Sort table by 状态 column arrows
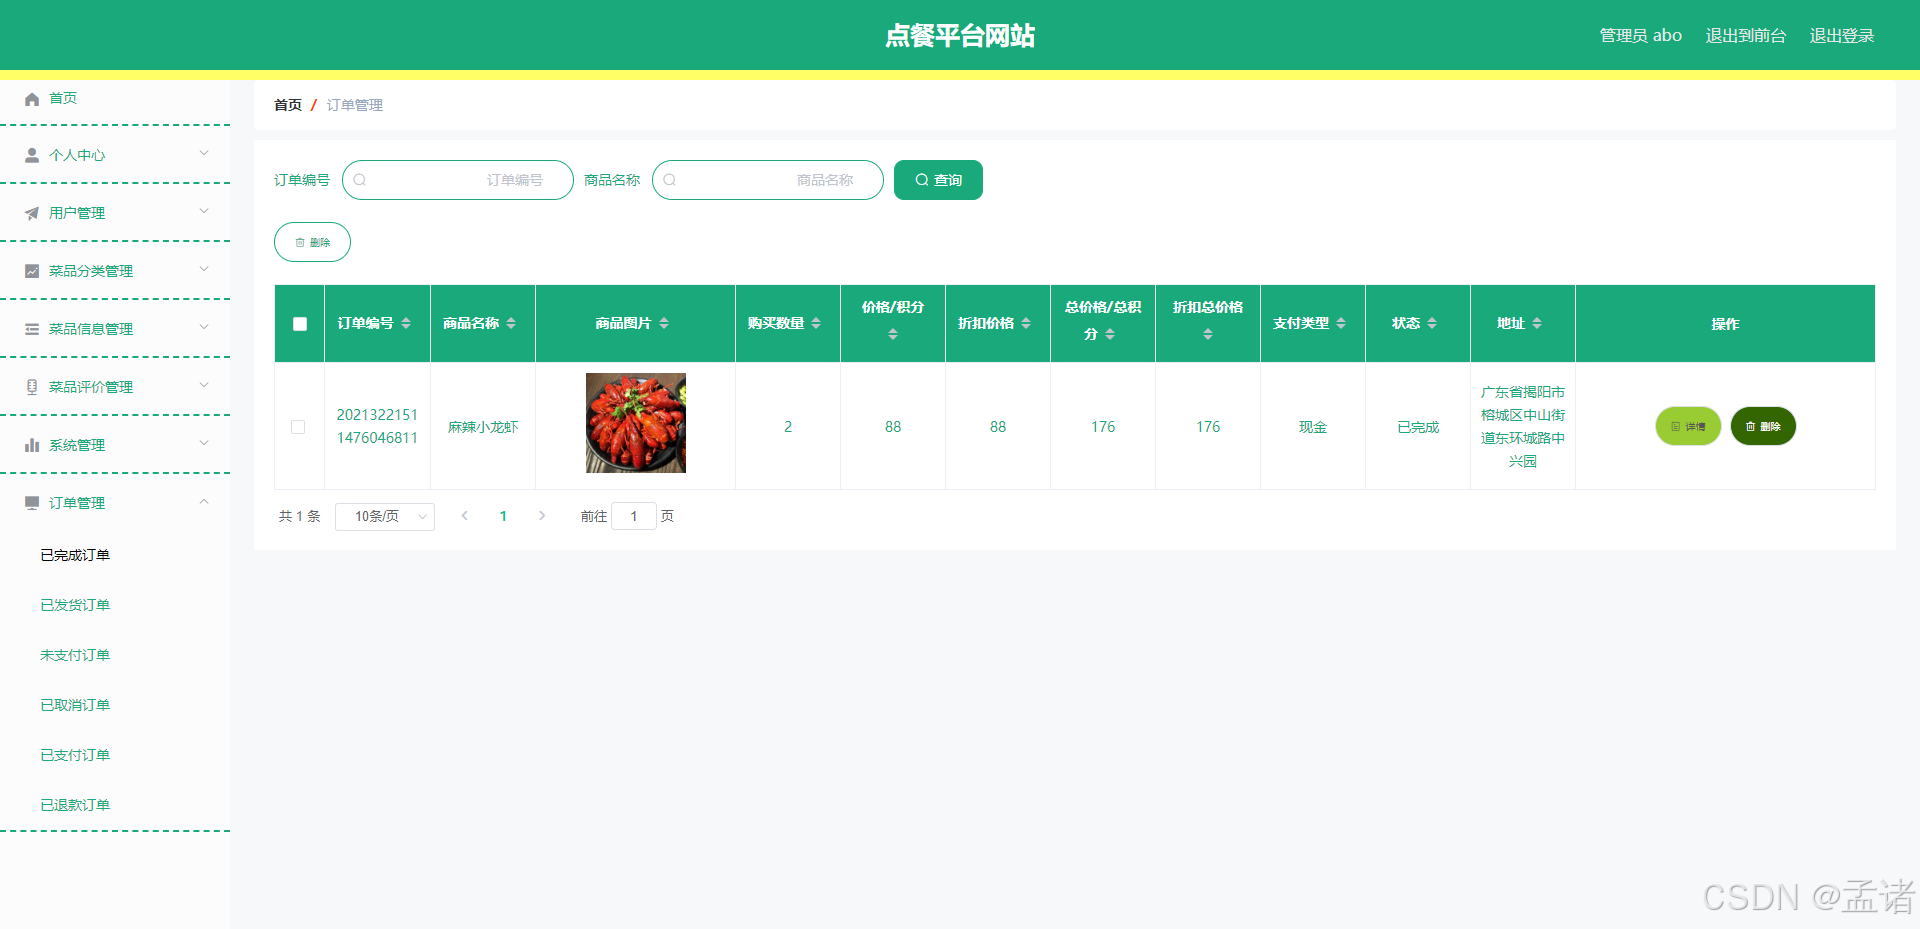Viewport: 1920px width, 929px height. [x=1432, y=323]
